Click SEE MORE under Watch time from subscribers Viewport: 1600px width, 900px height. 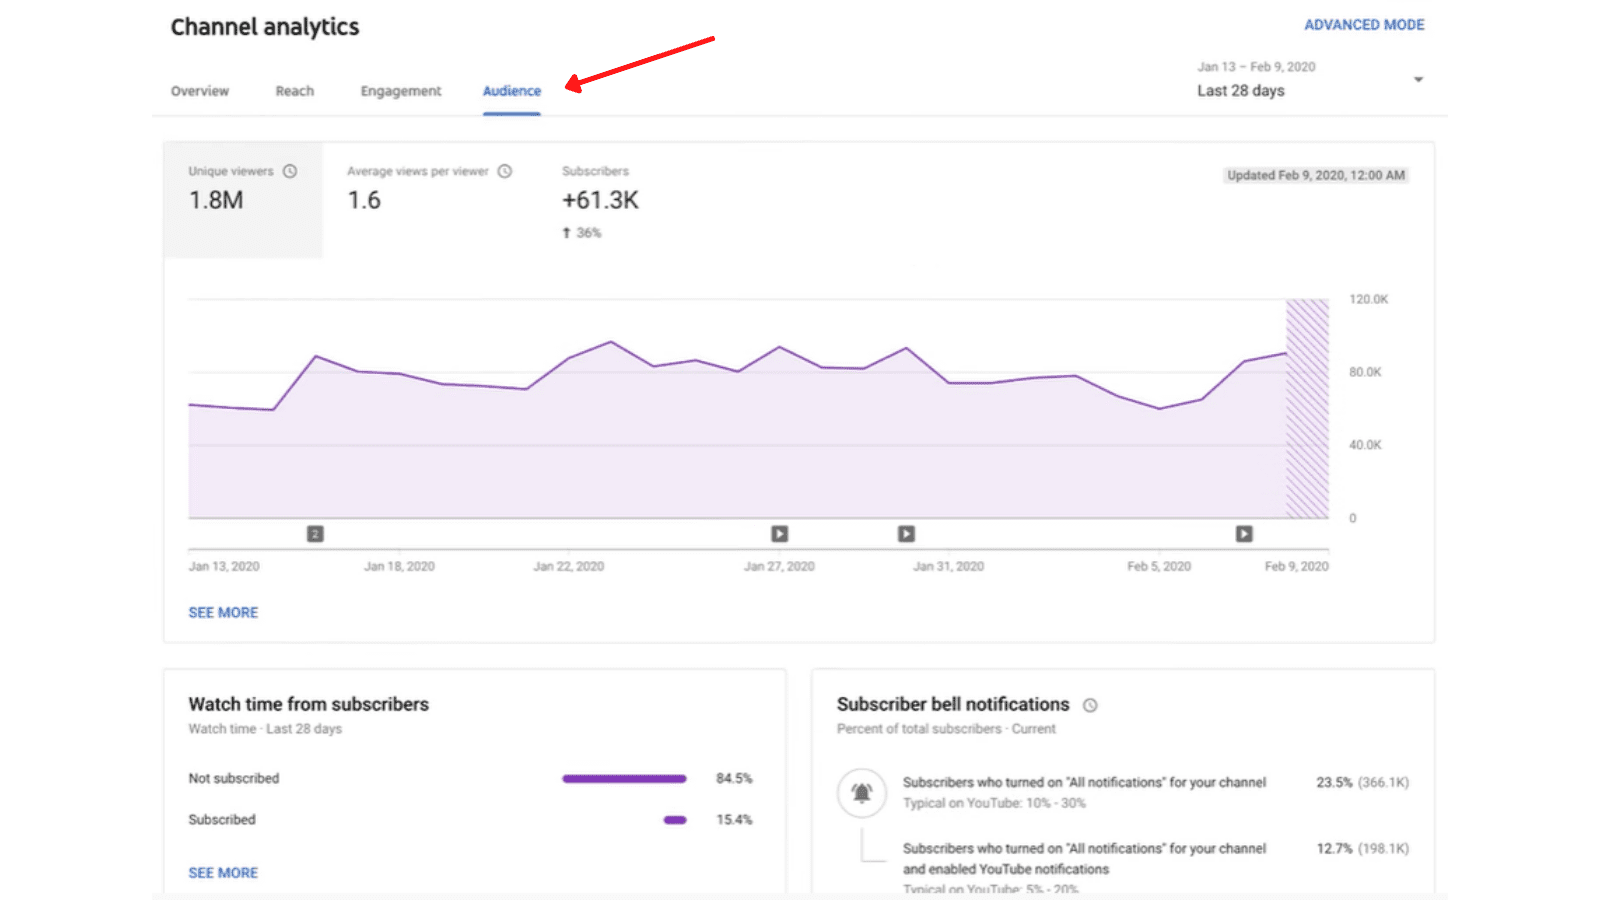223,873
